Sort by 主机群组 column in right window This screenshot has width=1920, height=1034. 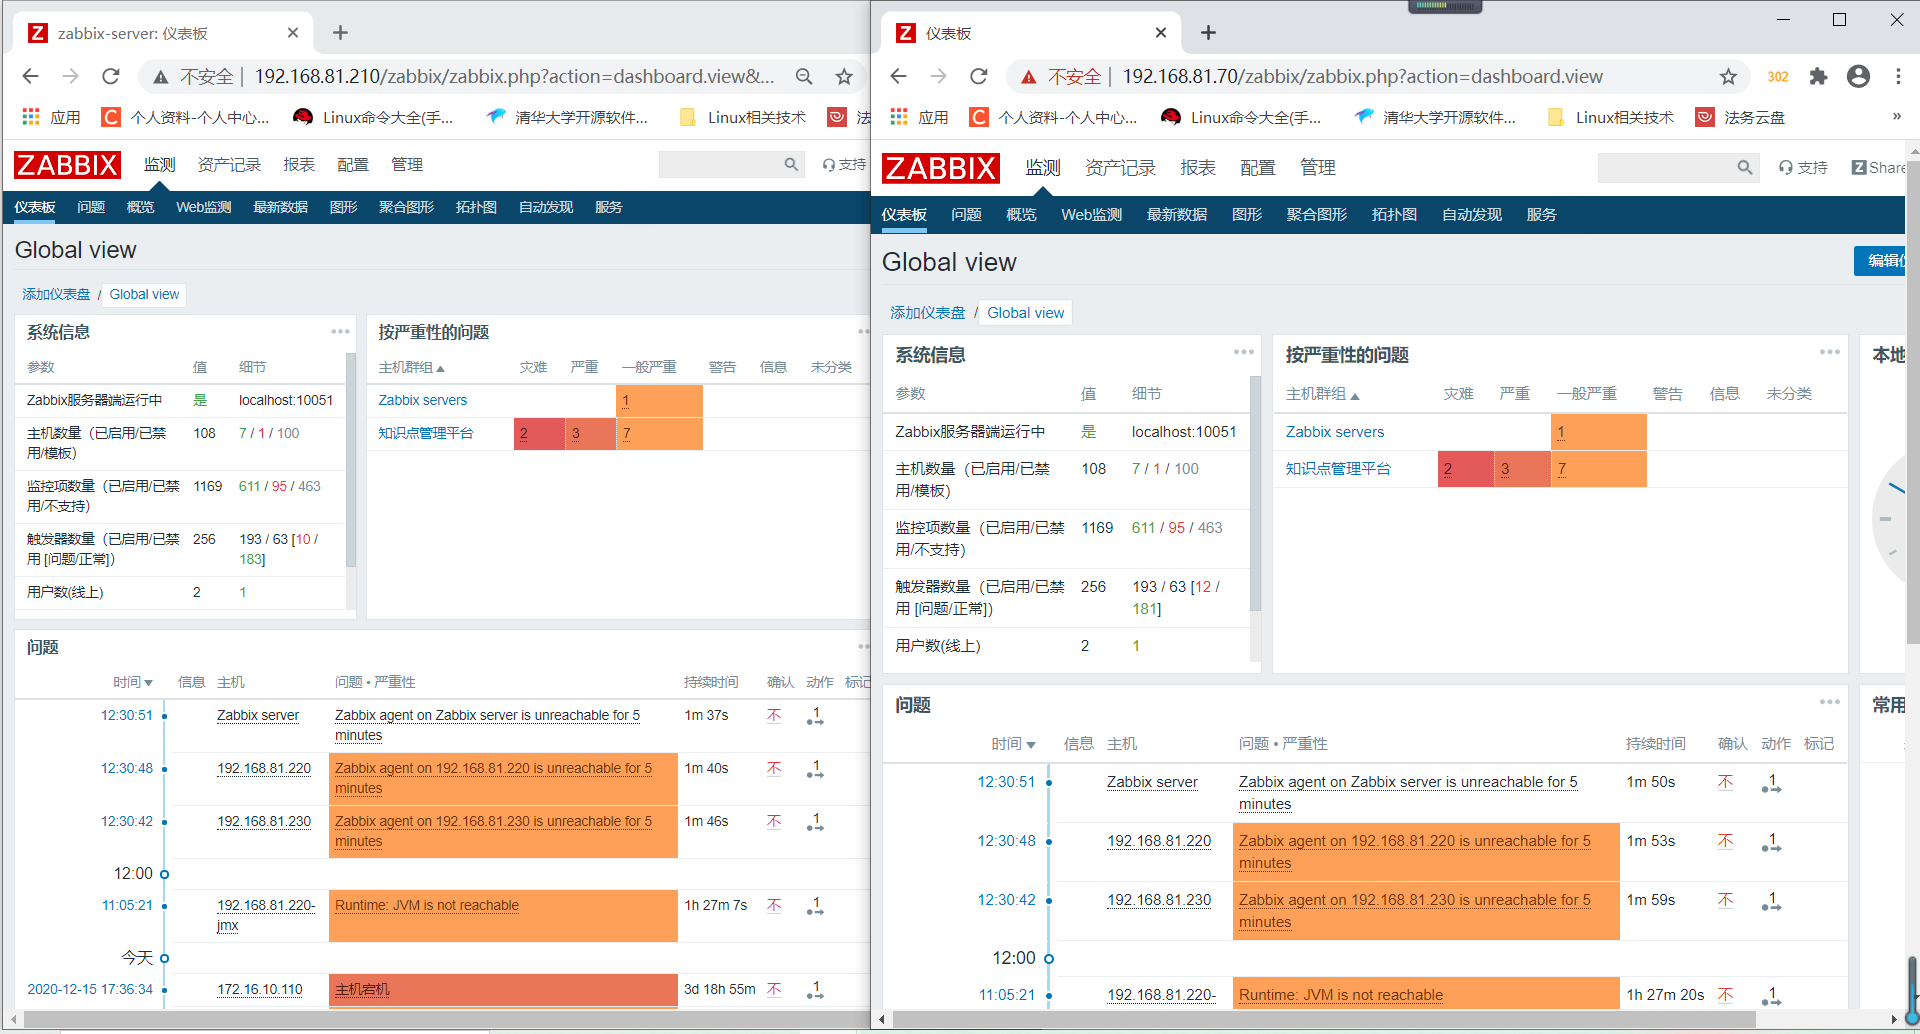pos(1322,394)
